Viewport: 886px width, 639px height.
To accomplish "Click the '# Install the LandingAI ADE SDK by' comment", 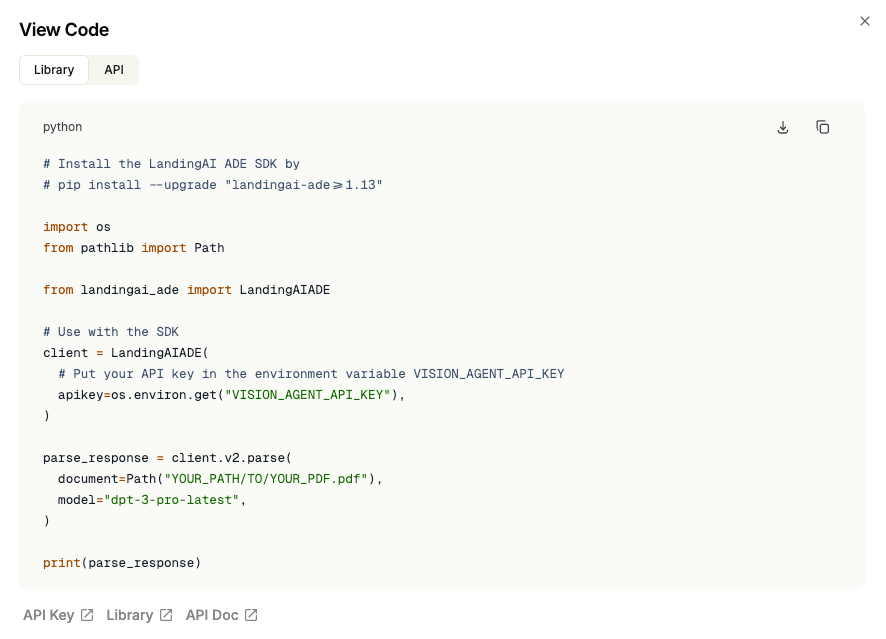I will [171, 164].
